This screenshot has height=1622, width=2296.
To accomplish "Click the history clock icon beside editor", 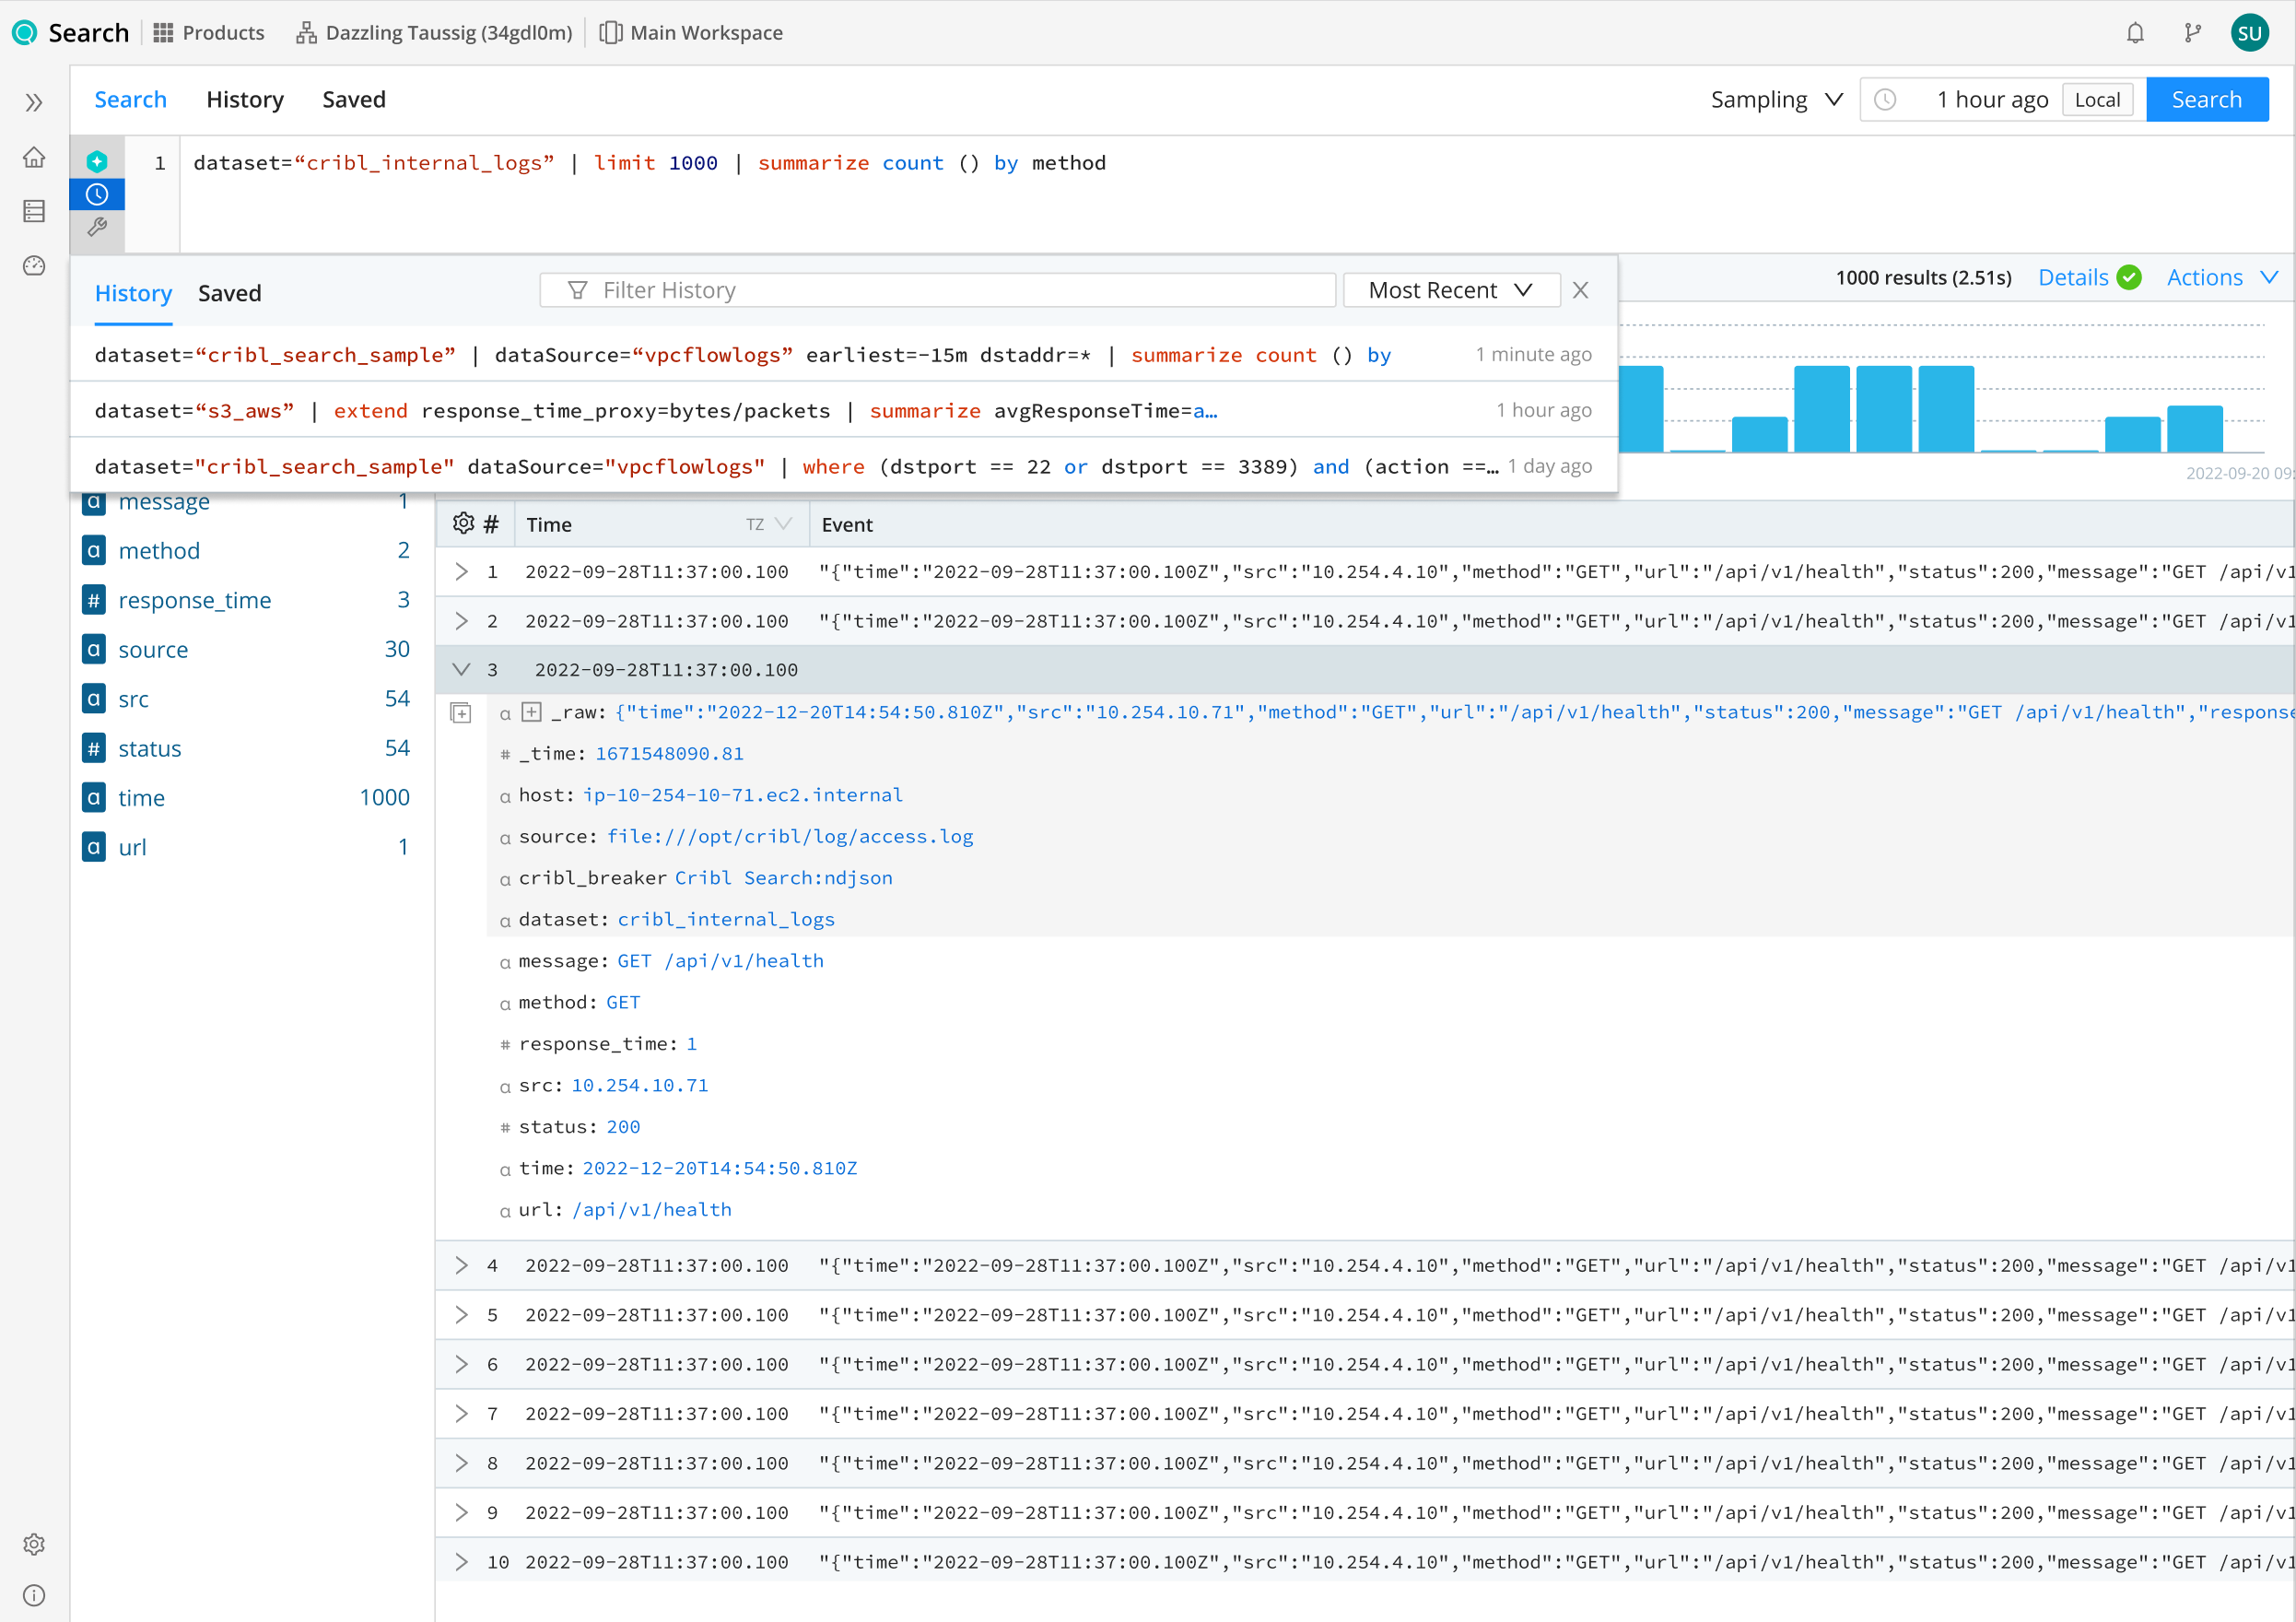I will tap(97, 194).
